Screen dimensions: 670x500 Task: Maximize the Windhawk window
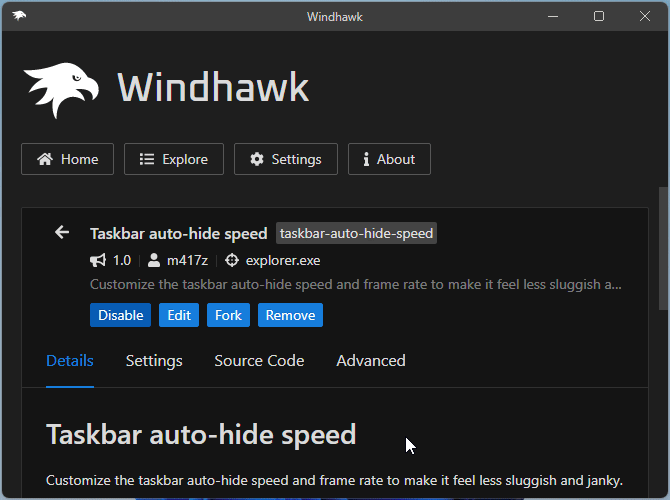pos(599,16)
